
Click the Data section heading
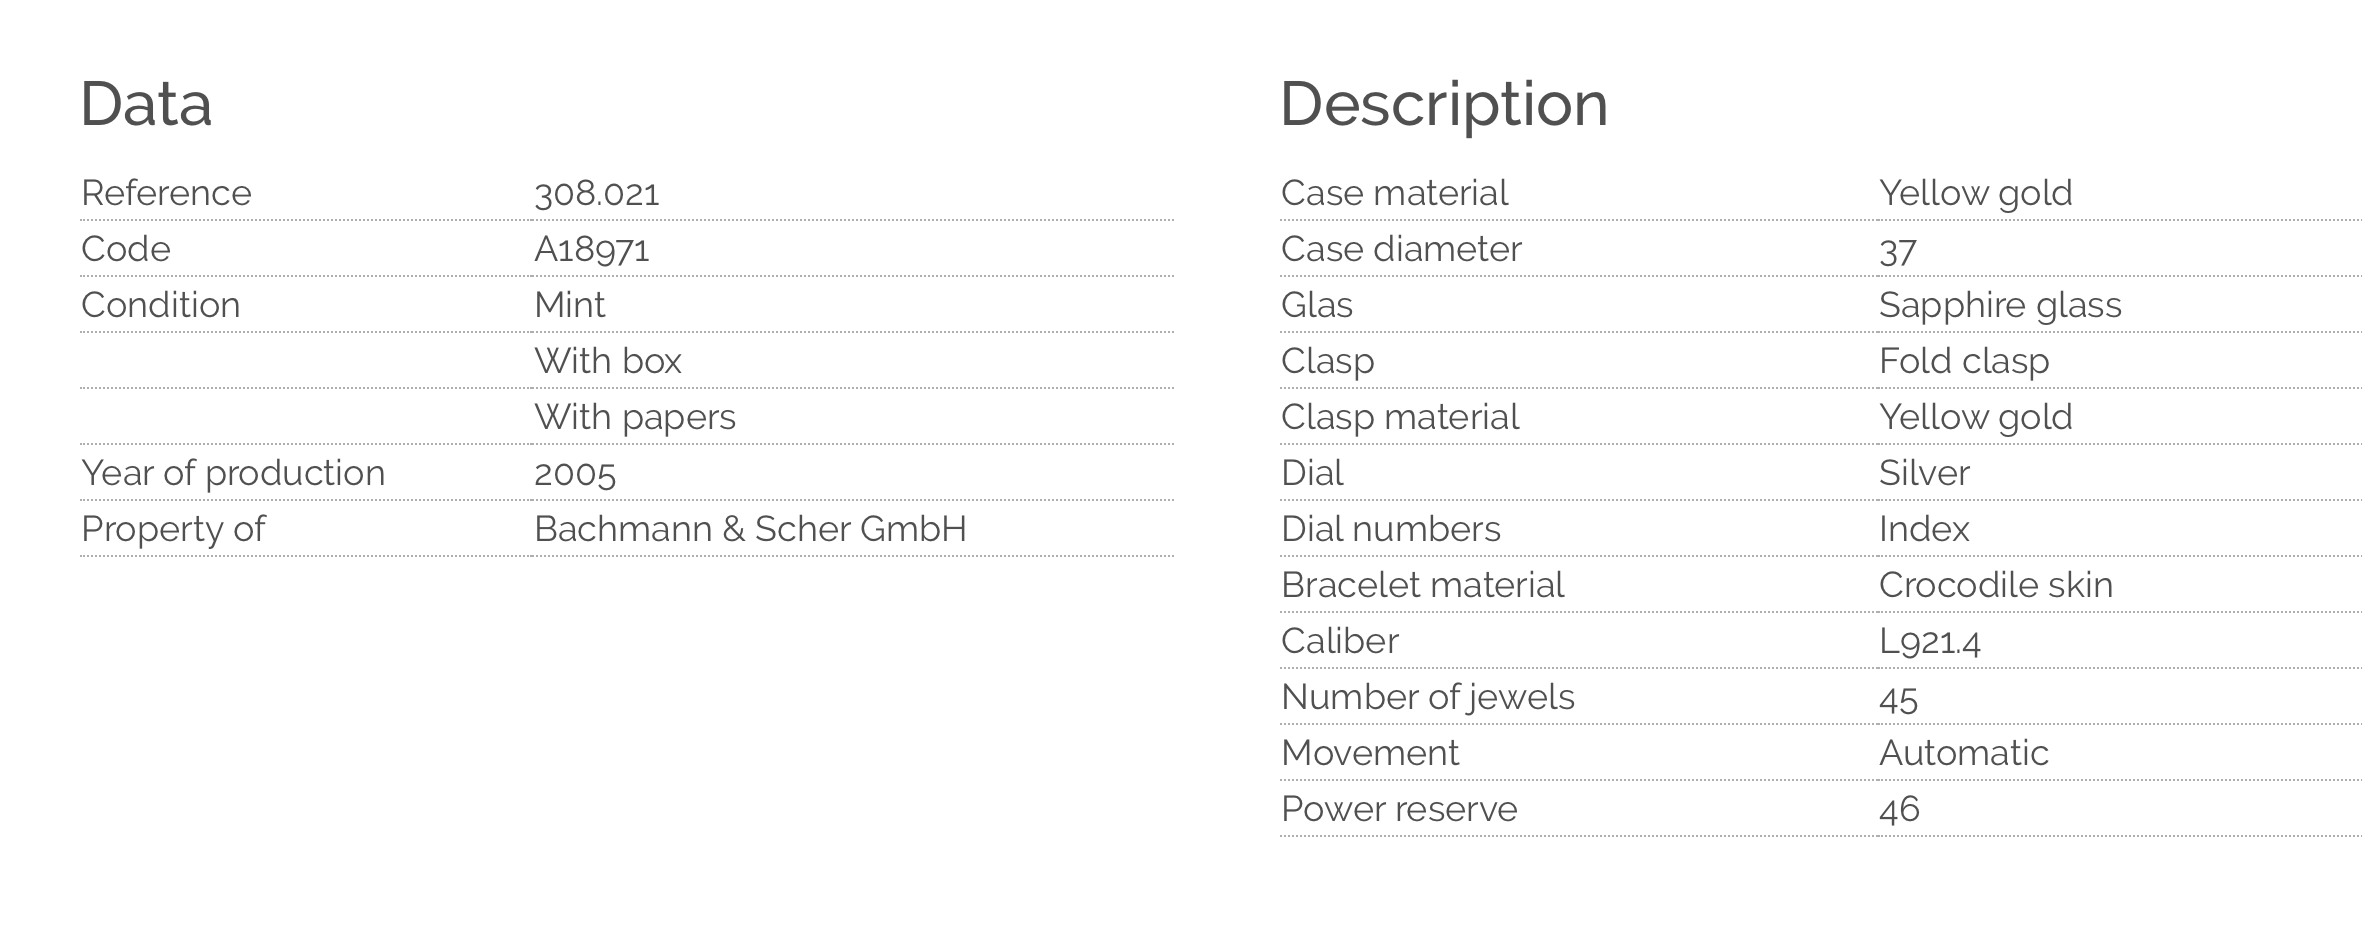[x=146, y=104]
